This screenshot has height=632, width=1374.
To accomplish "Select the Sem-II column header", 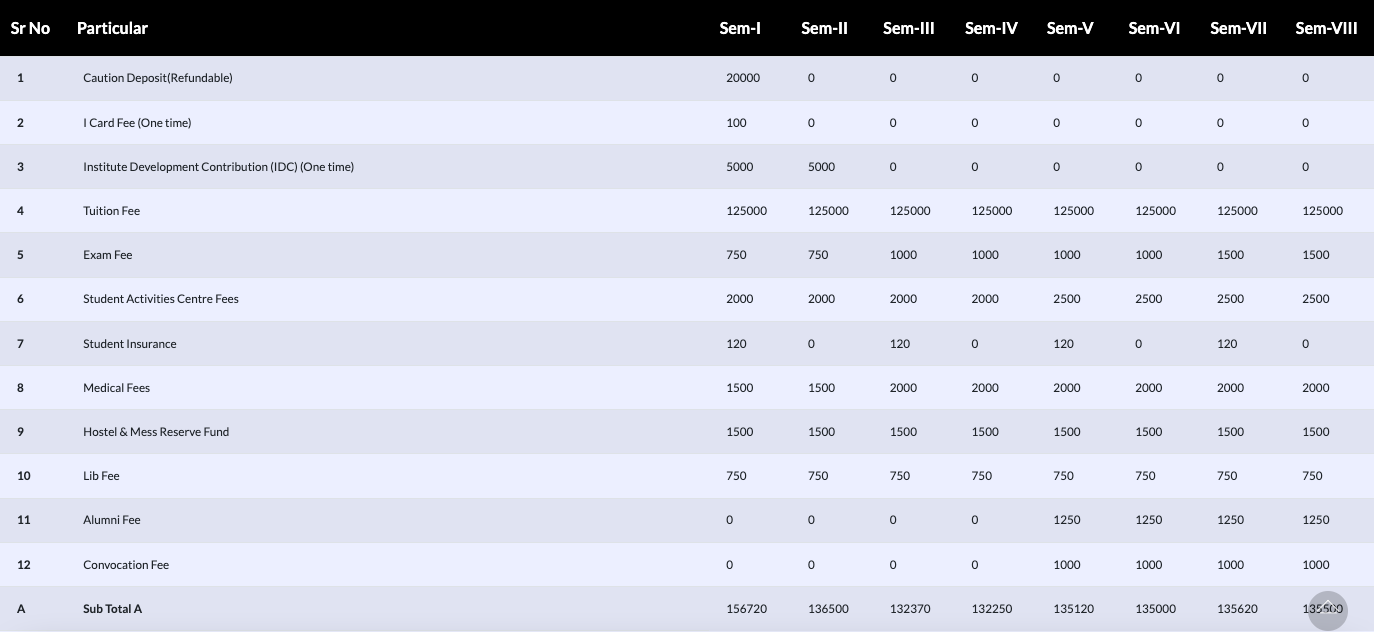I will tap(824, 28).
